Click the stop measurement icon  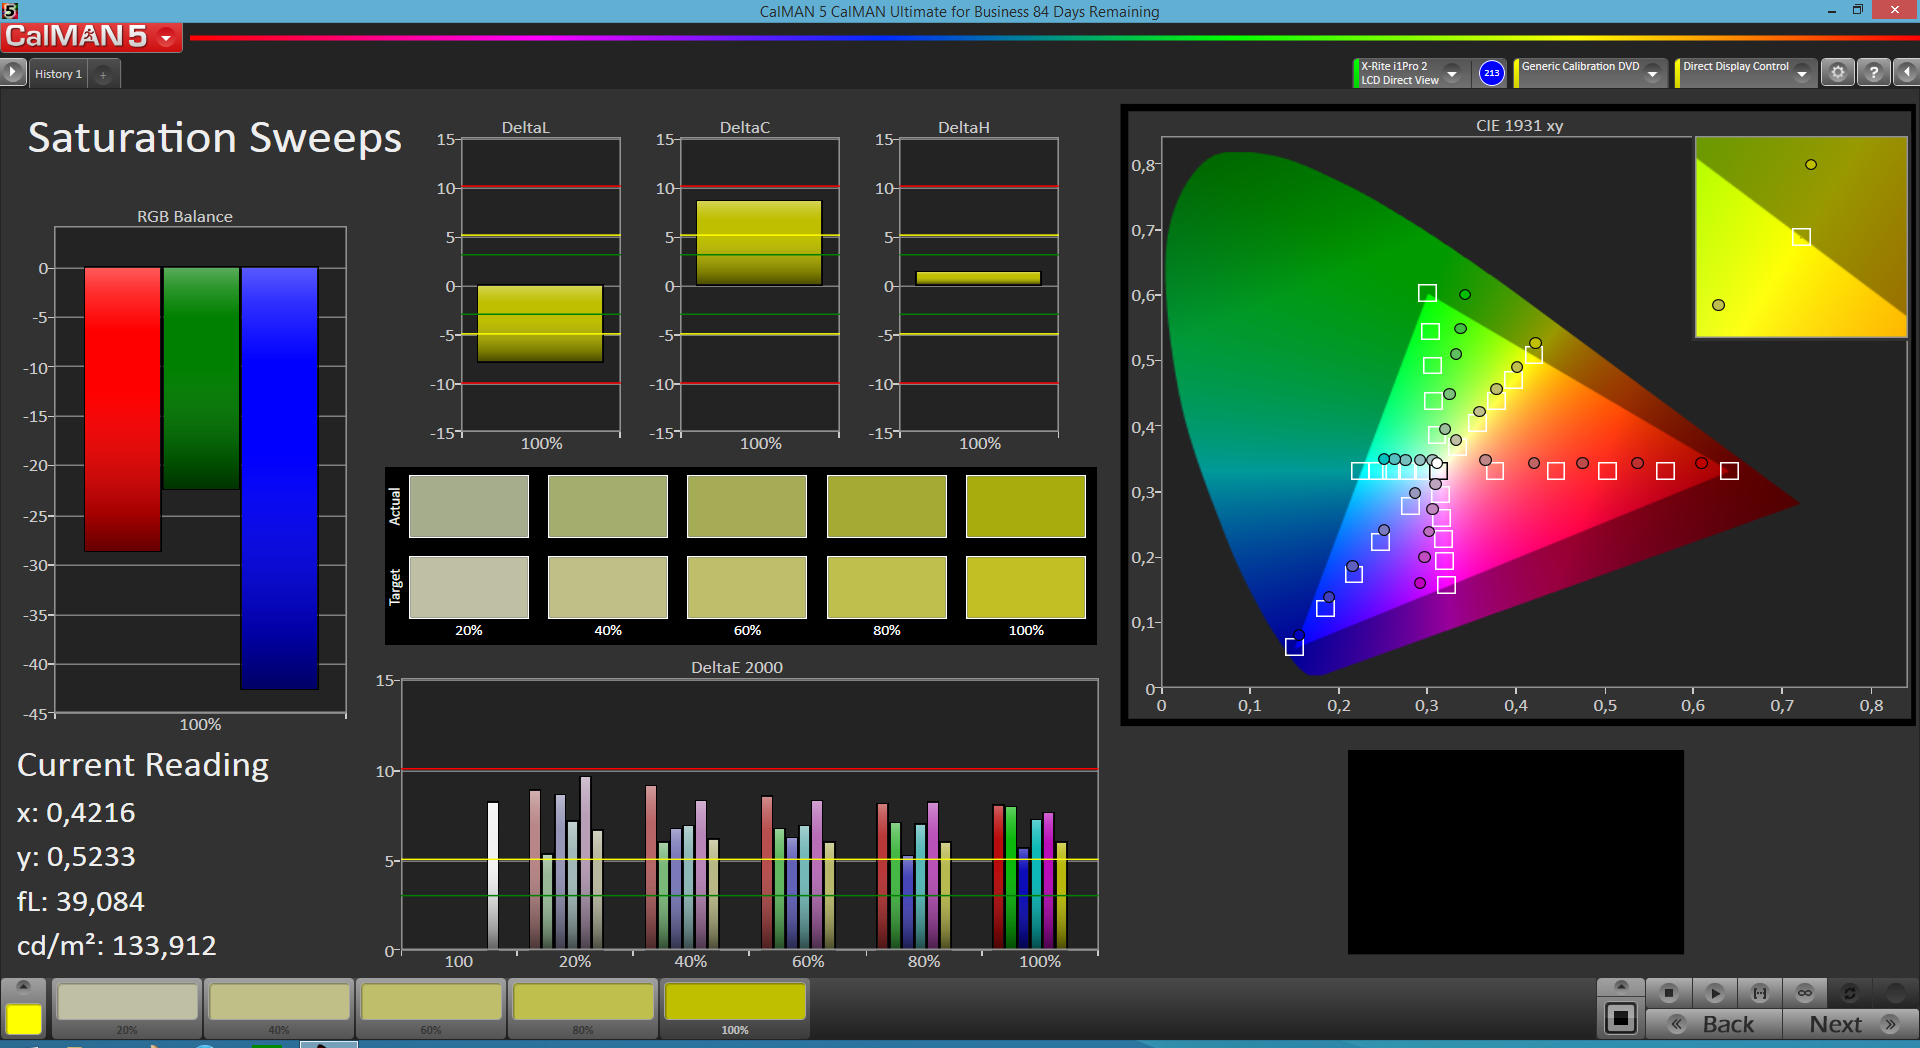pyautogui.click(x=1668, y=993)
